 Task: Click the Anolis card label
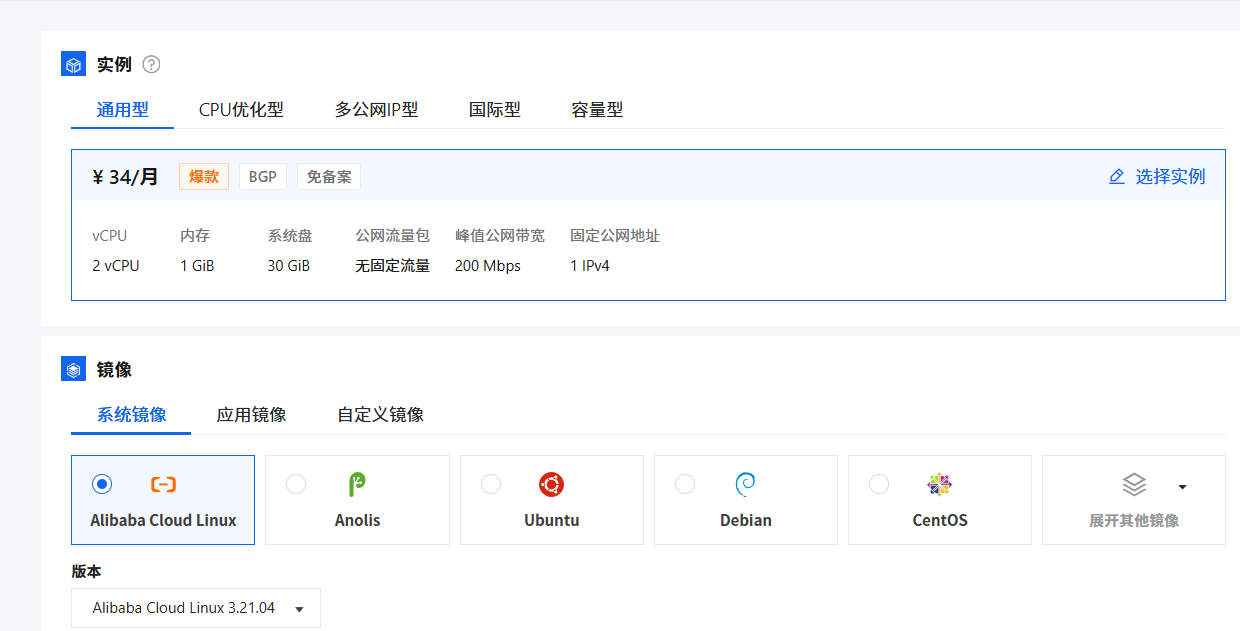(357, 521)
